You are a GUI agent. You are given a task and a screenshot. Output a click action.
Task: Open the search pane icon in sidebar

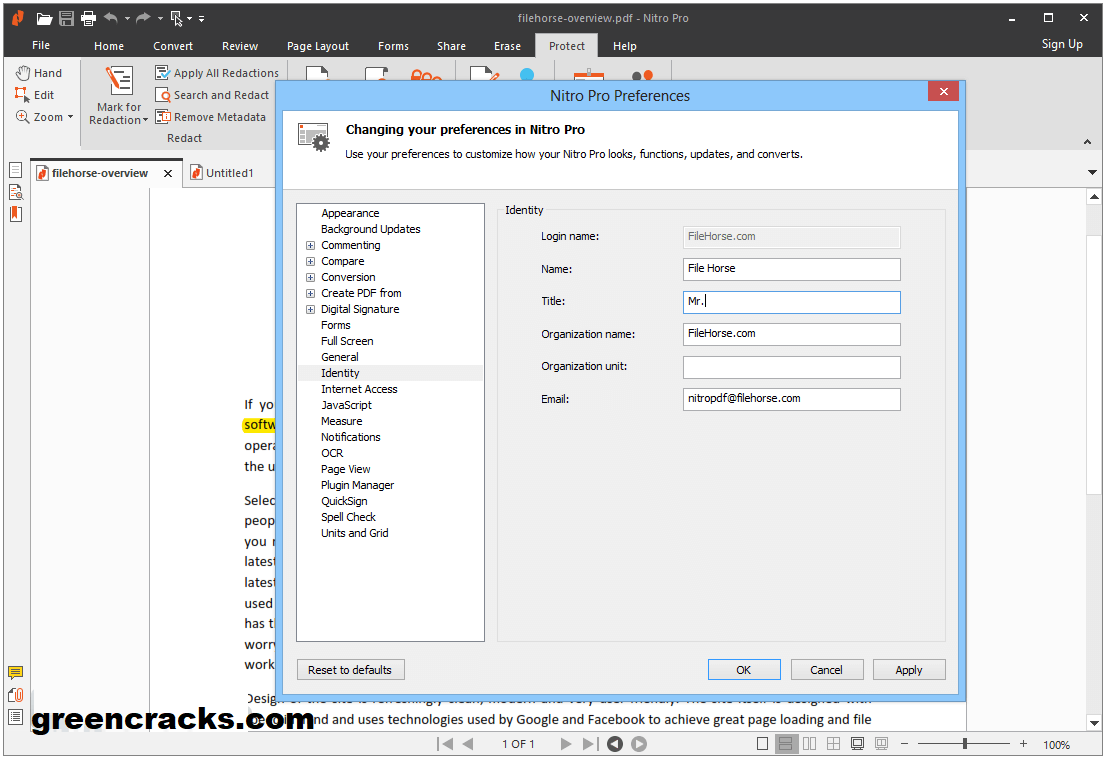pos(16,192)
